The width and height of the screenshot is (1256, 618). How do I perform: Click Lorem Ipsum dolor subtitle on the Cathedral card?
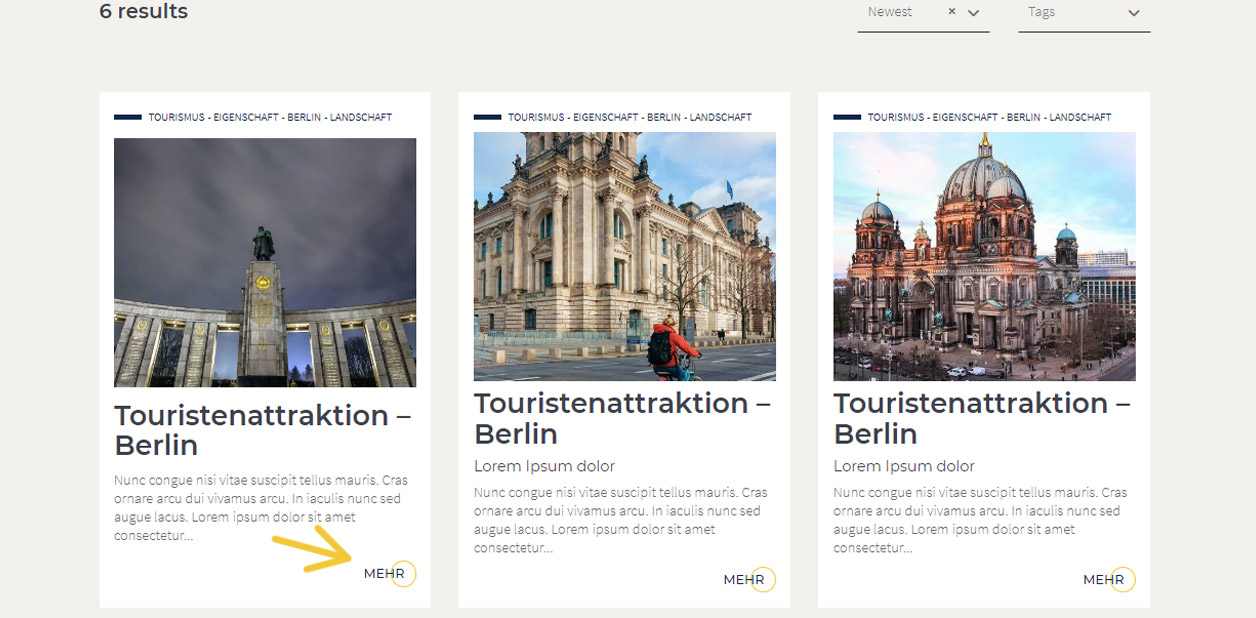[x=903, y=466]
